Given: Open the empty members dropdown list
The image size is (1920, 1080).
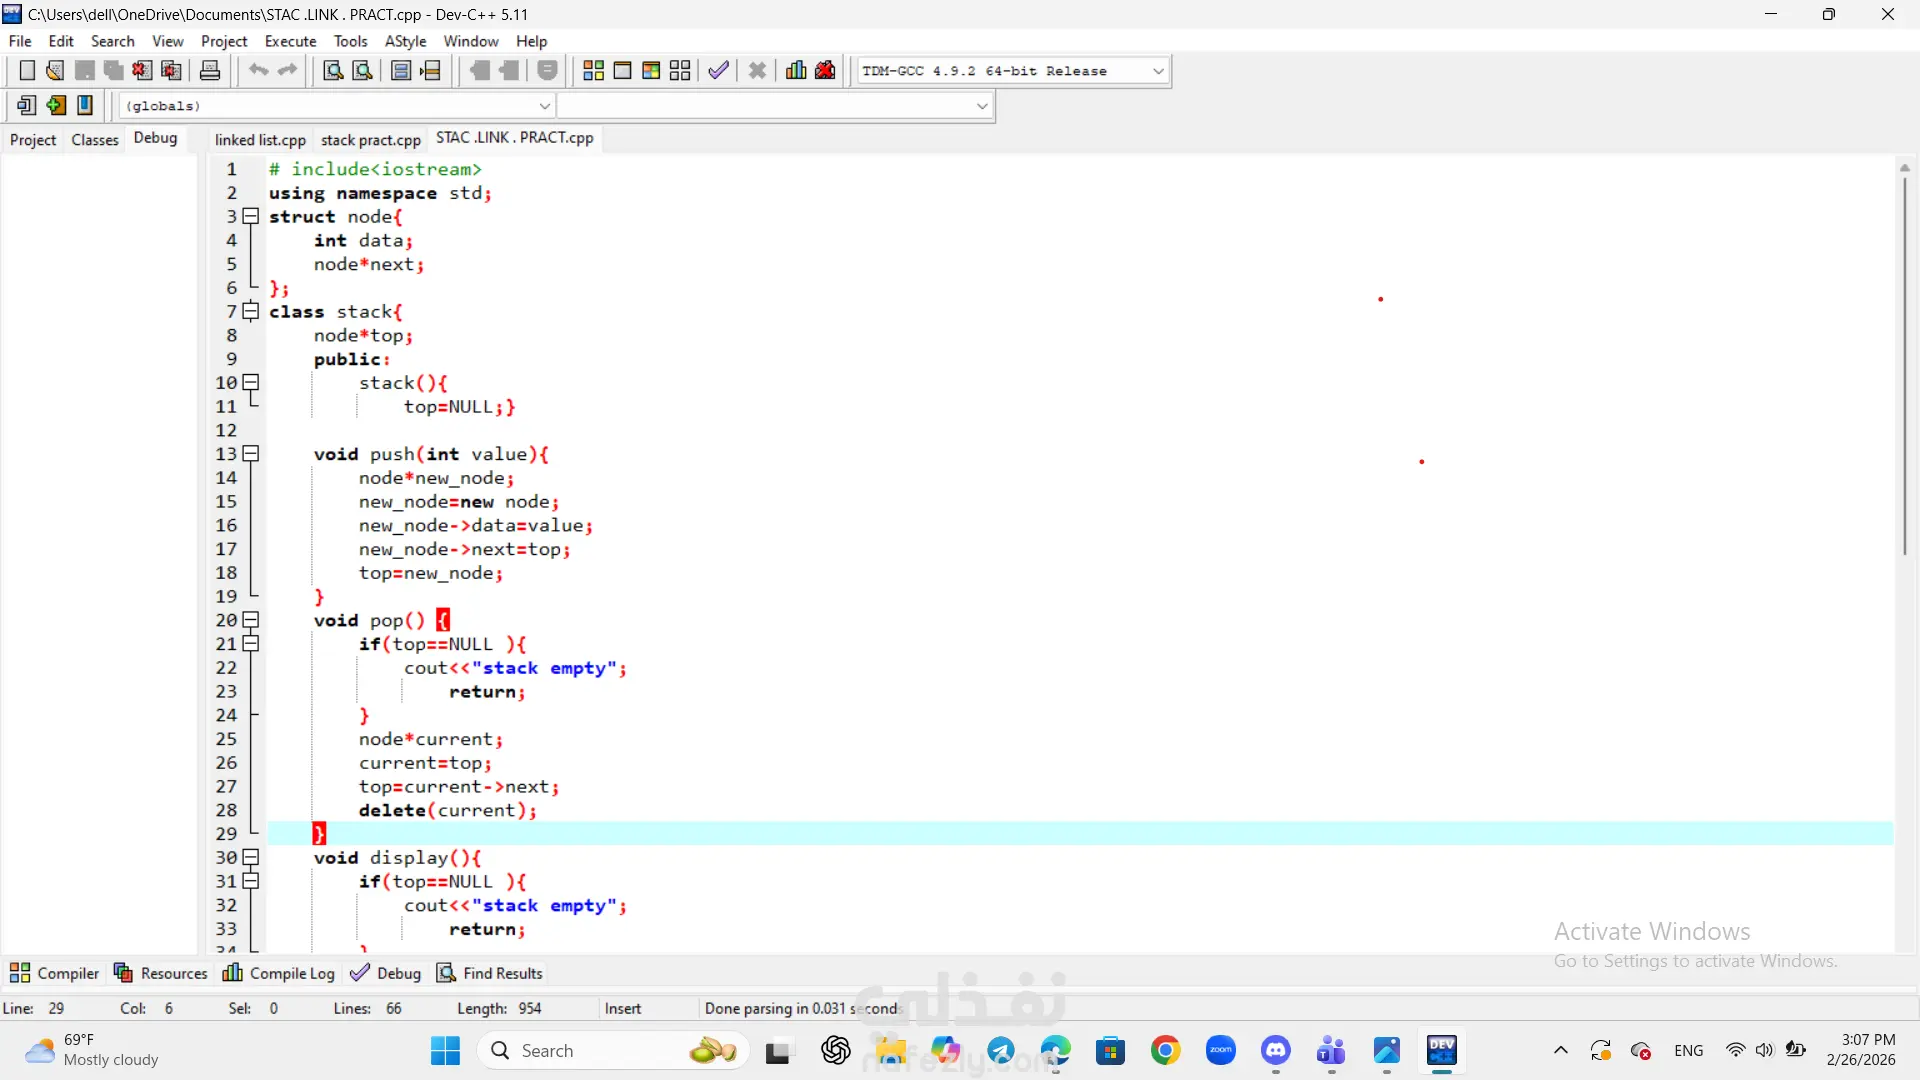Looking at the screenshot, I should coord(981,106).
